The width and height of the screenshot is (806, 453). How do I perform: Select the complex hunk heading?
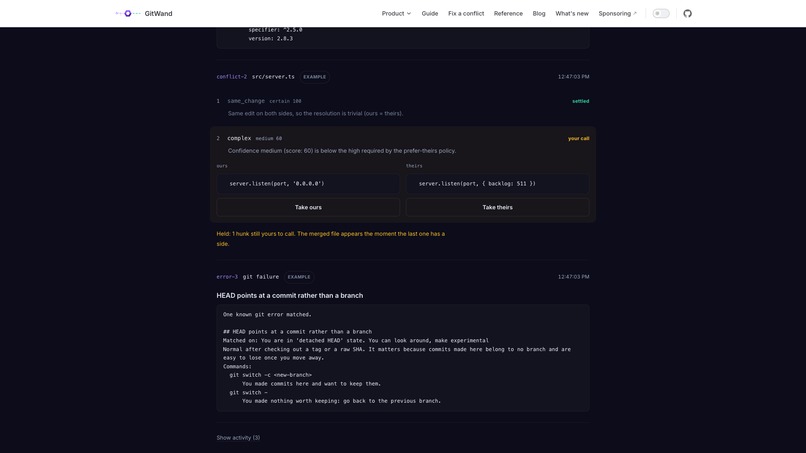pos(239,138)
